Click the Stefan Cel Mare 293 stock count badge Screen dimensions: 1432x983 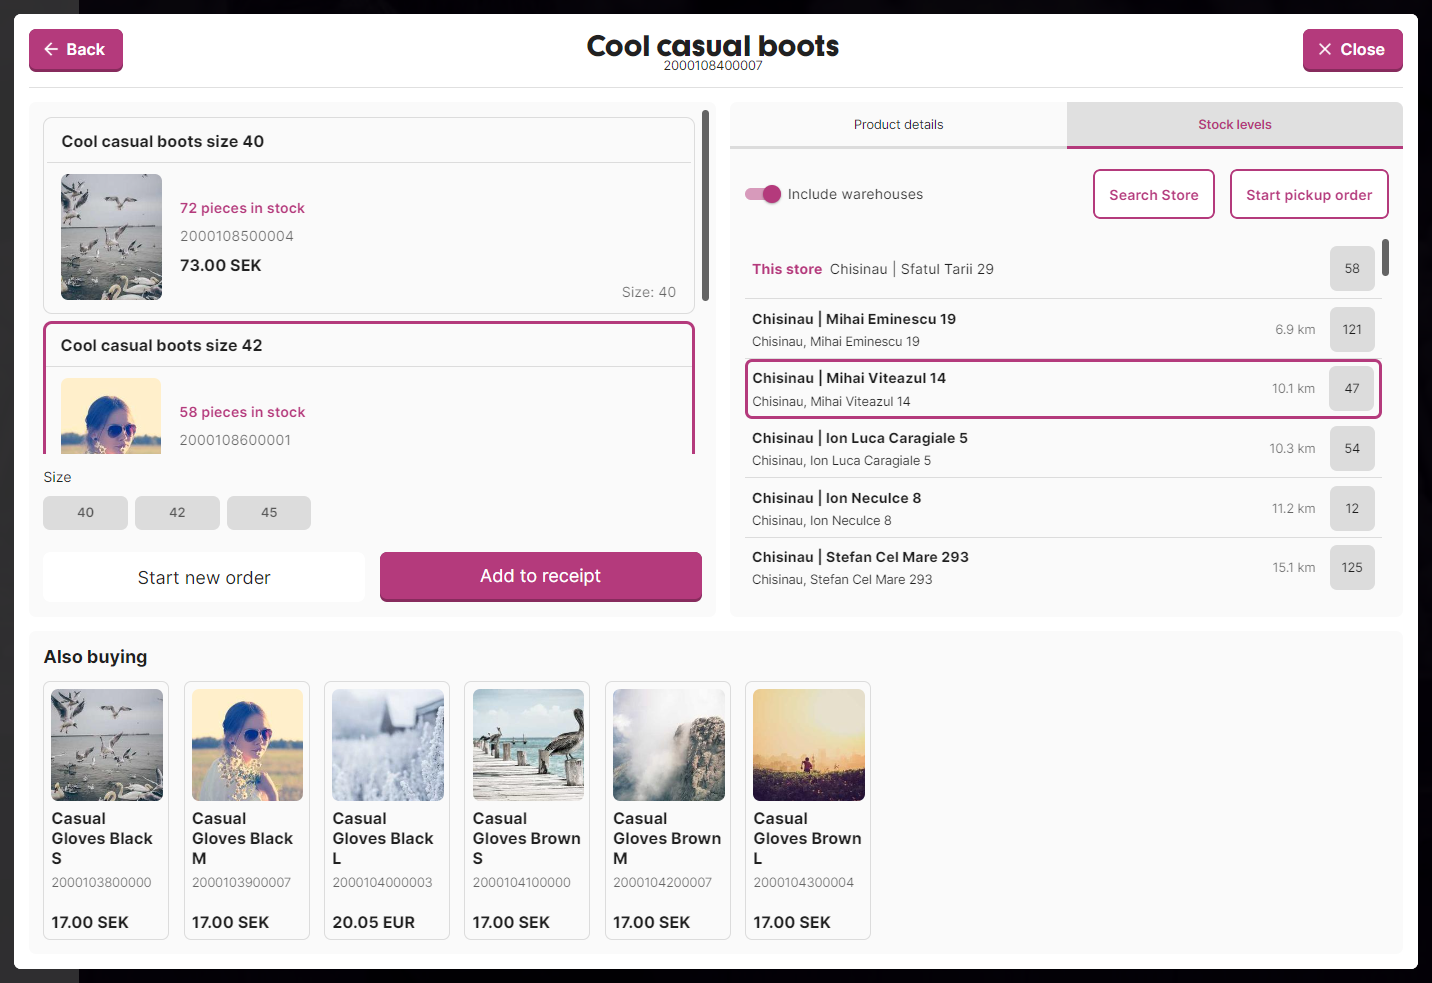[x=1352, y=568]
